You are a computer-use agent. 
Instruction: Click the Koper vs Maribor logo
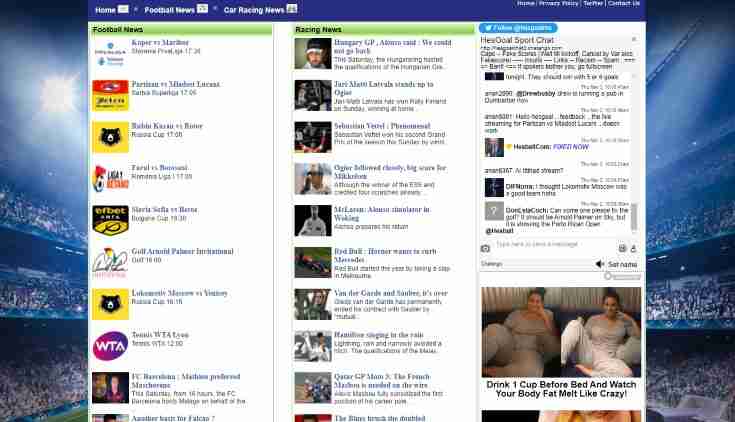(110, 53)
